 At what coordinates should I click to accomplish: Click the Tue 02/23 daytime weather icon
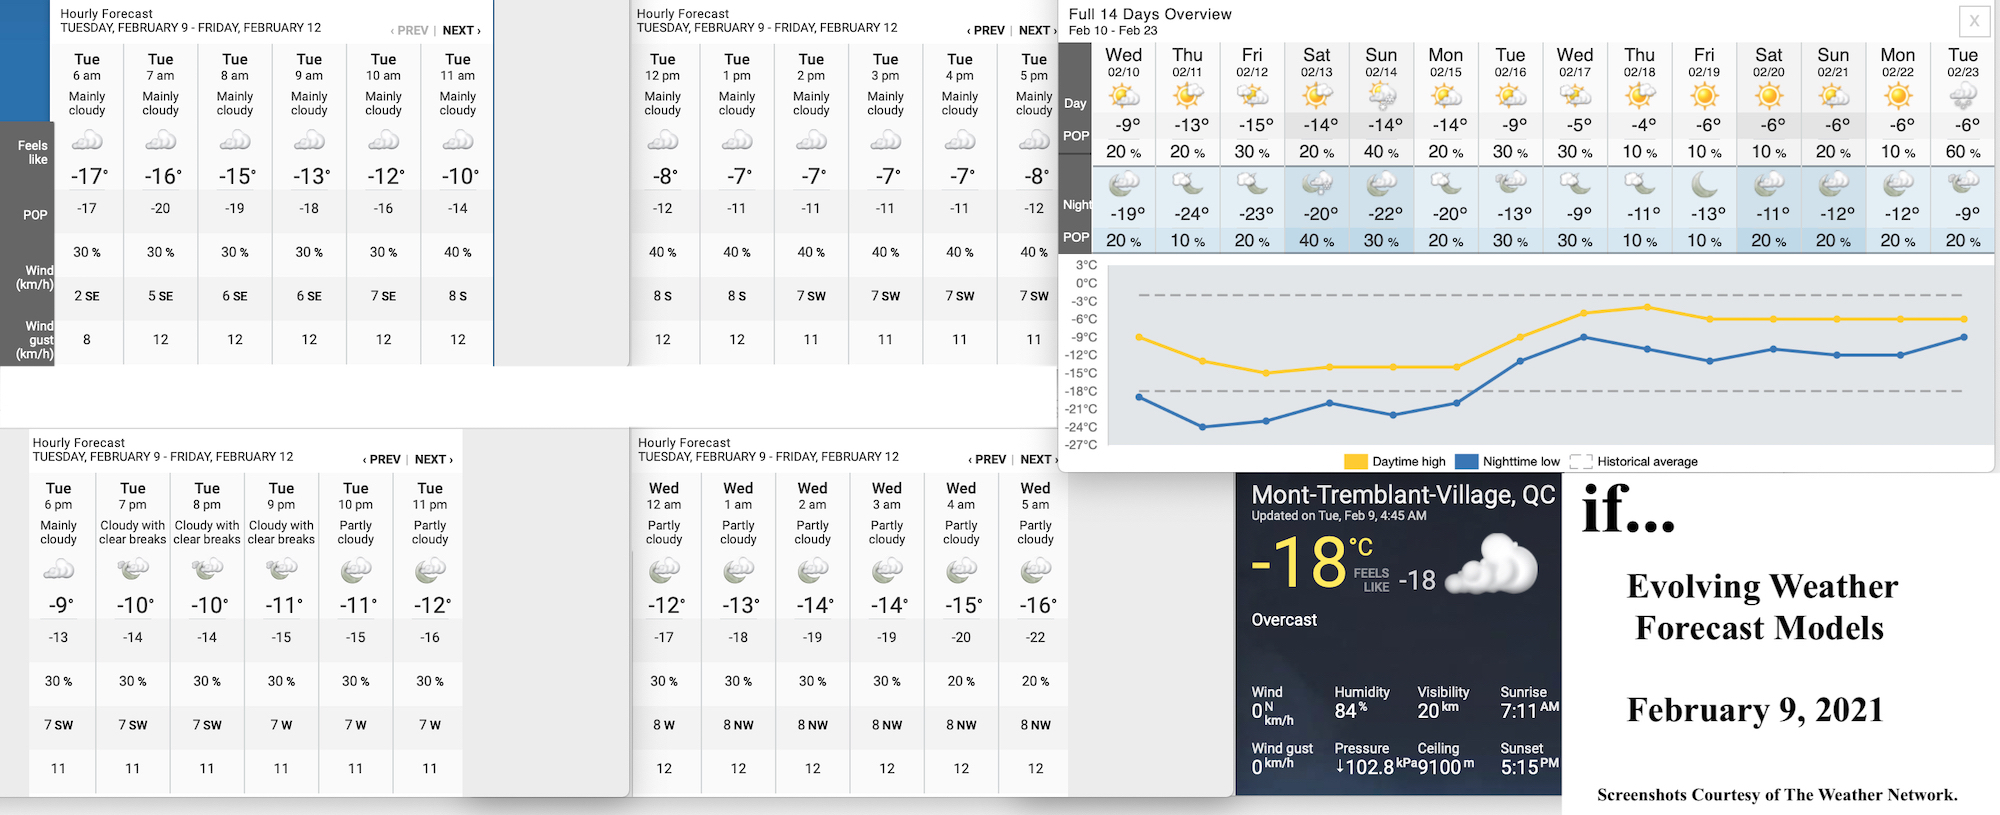coord(1963,96)
